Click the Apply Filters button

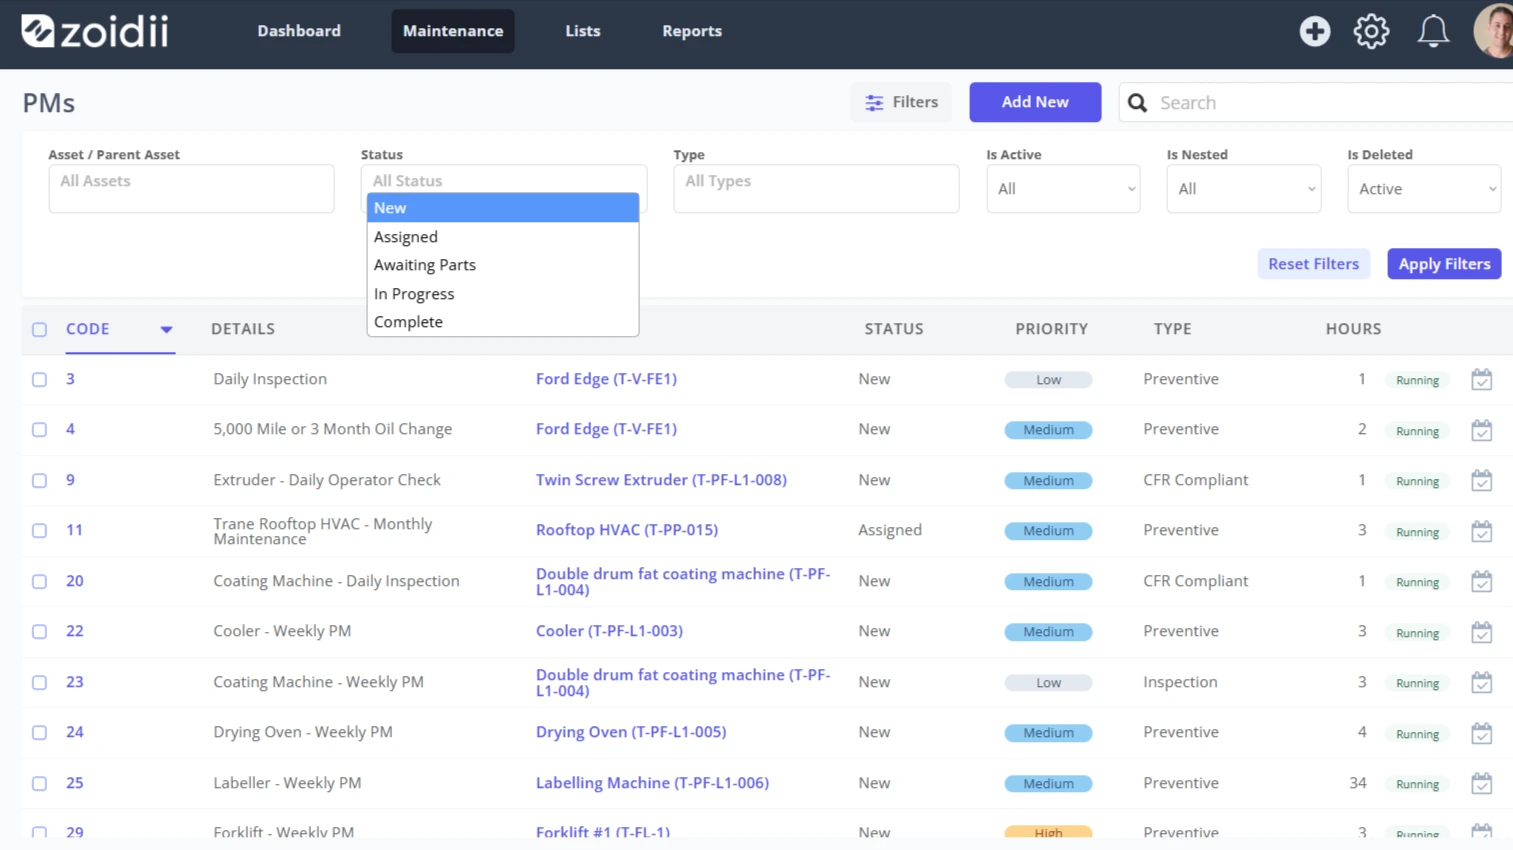click(1444, 264)
